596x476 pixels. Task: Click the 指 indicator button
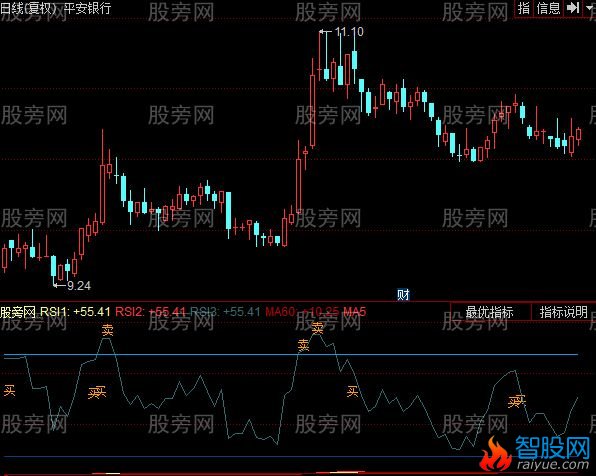tap(523, 8)
